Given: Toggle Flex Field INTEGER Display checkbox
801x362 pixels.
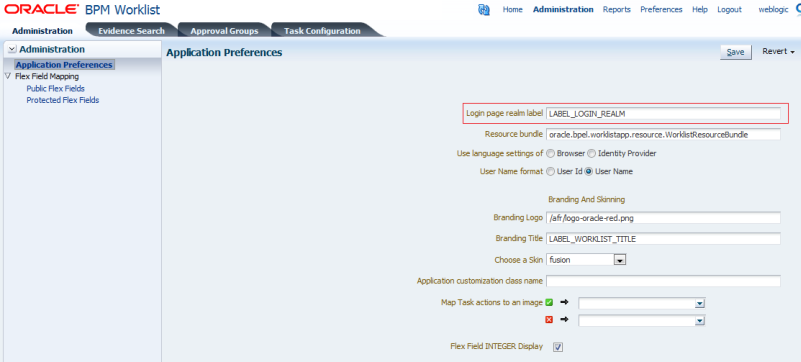Looking at the screenshot, I should [x=558, y=347].
